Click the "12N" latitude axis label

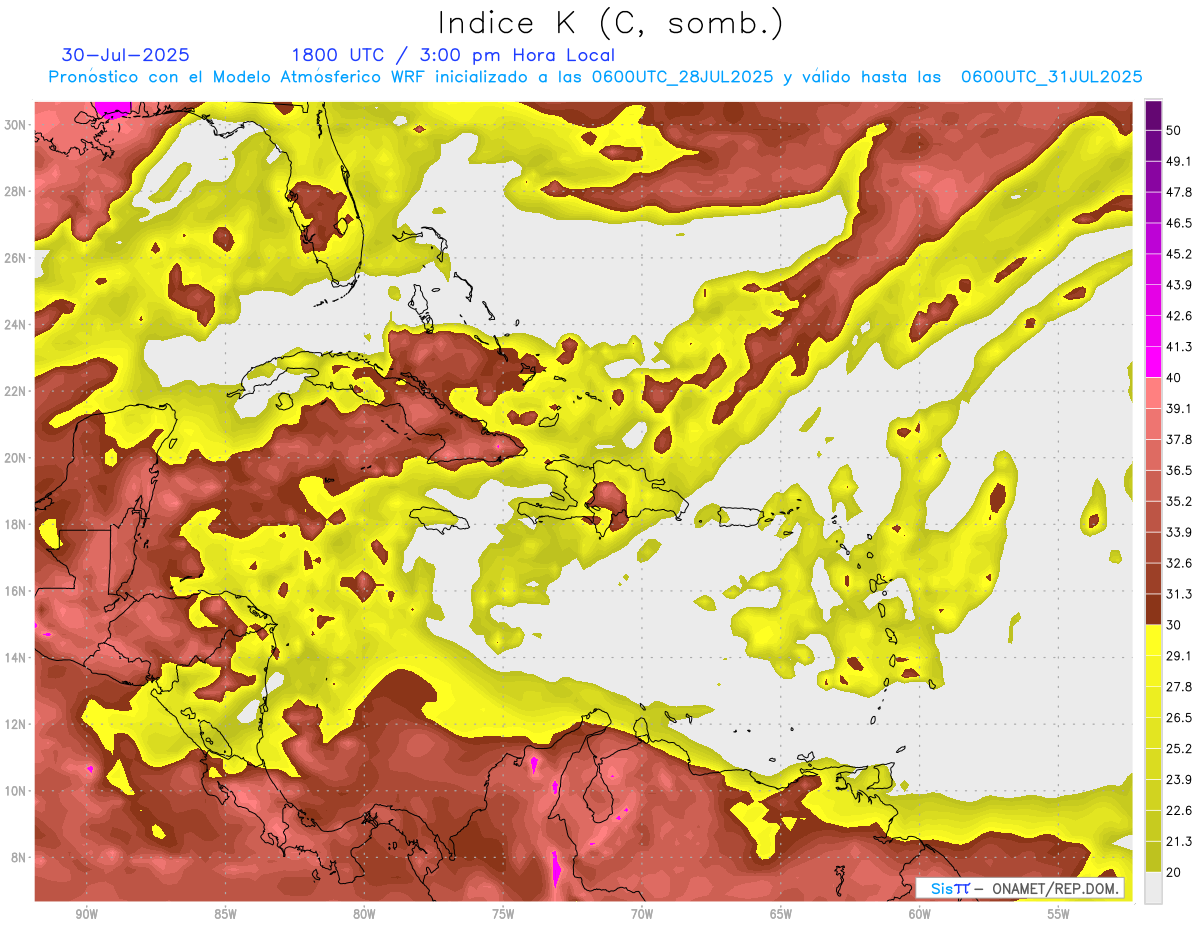(17, 724)
